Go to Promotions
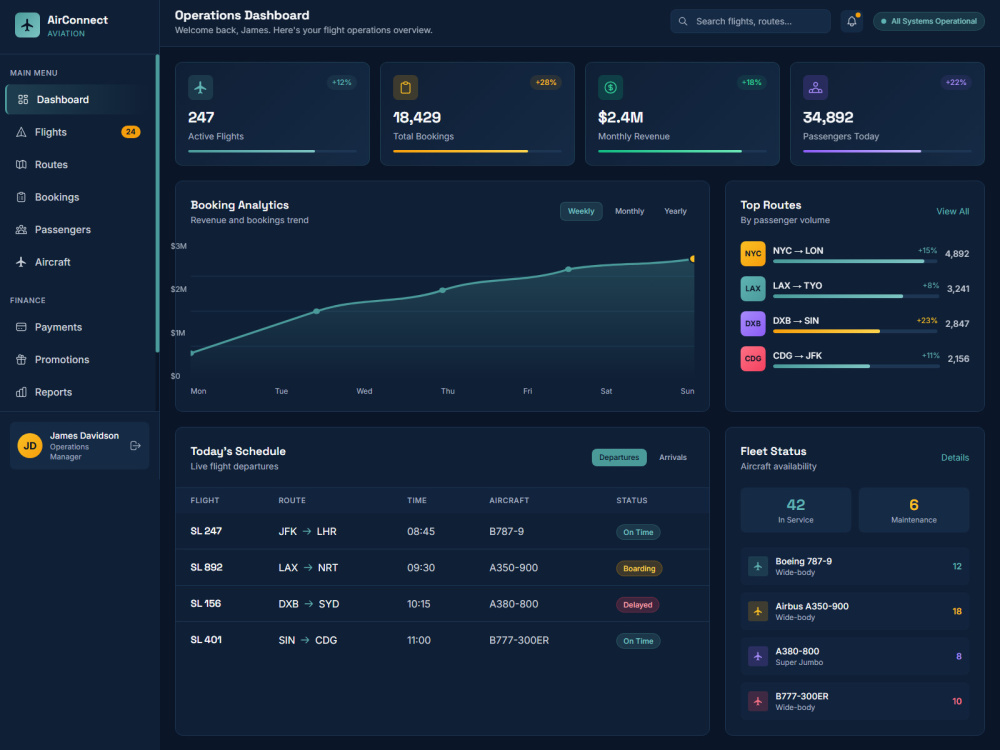Viewport: 1000px width, 750px height. (77, 360)
